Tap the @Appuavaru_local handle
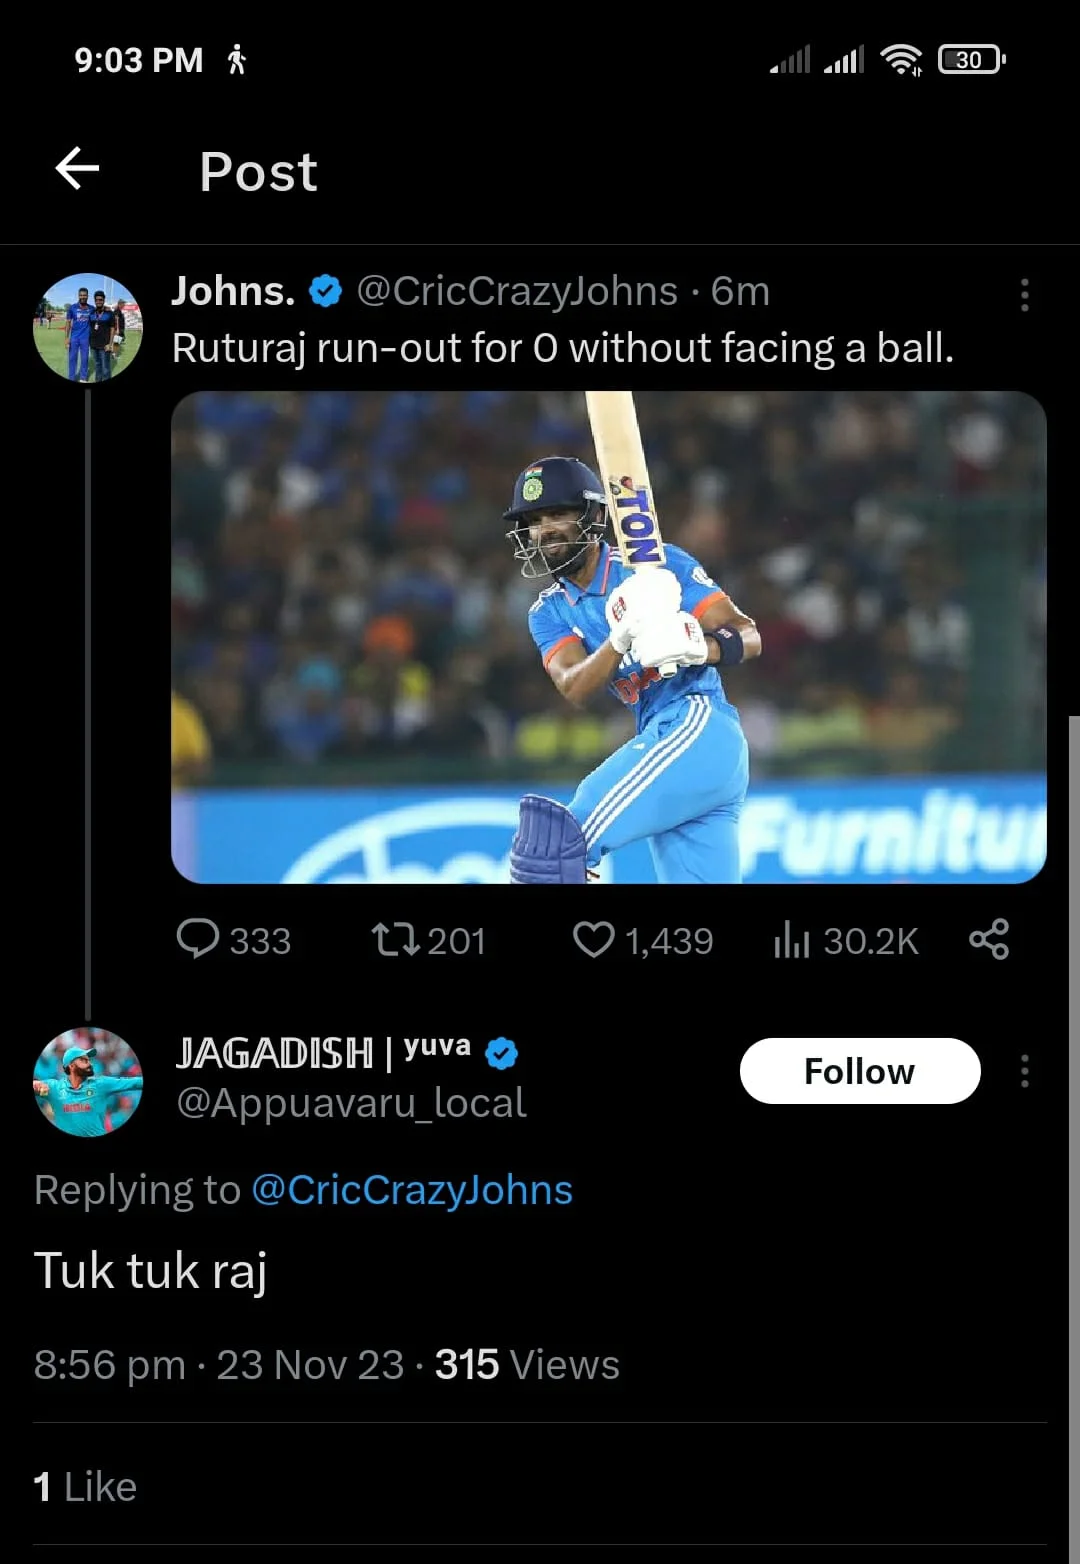 tap(351, 1103)
